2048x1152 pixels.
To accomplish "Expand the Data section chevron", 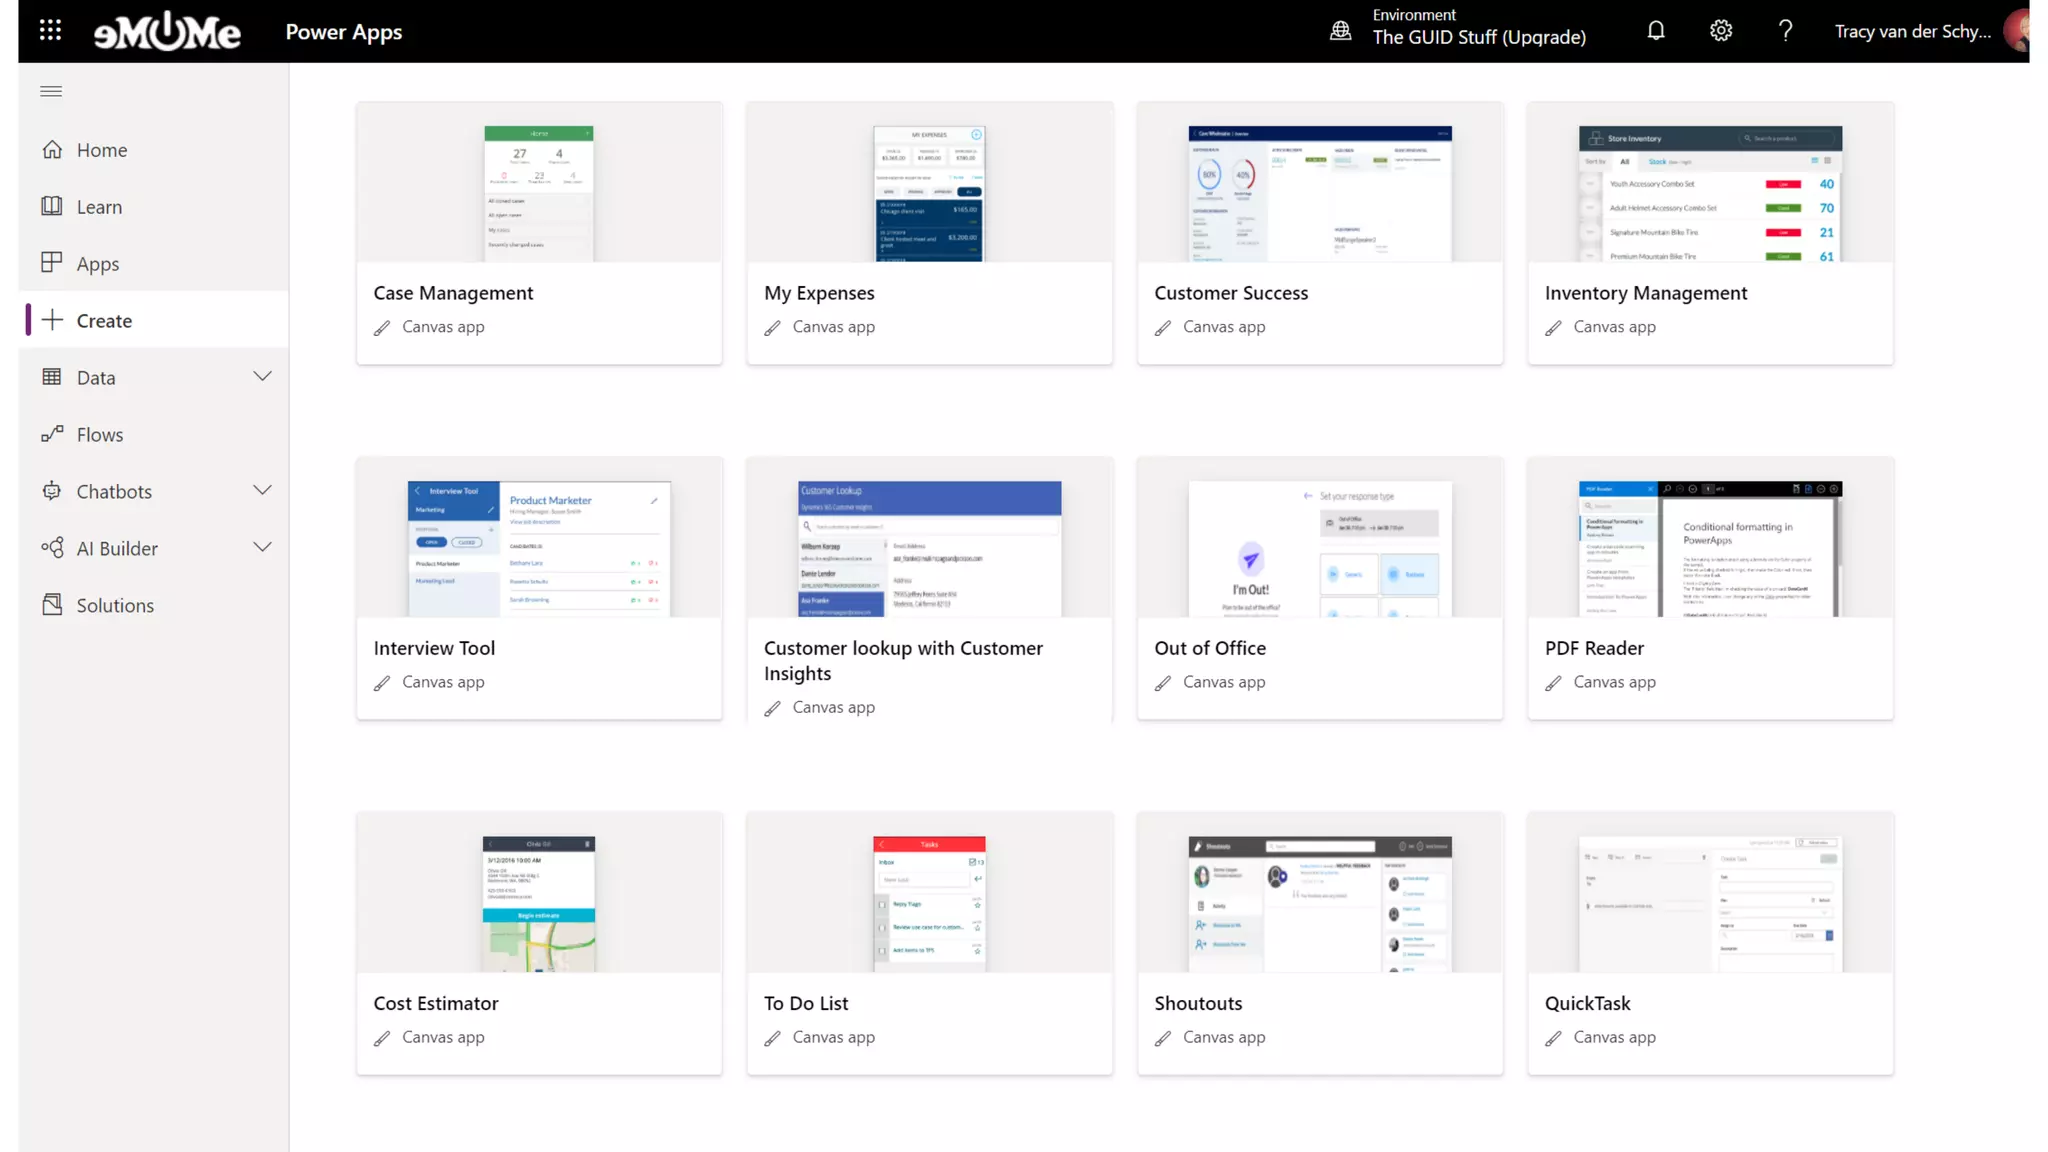I will 262,377.
